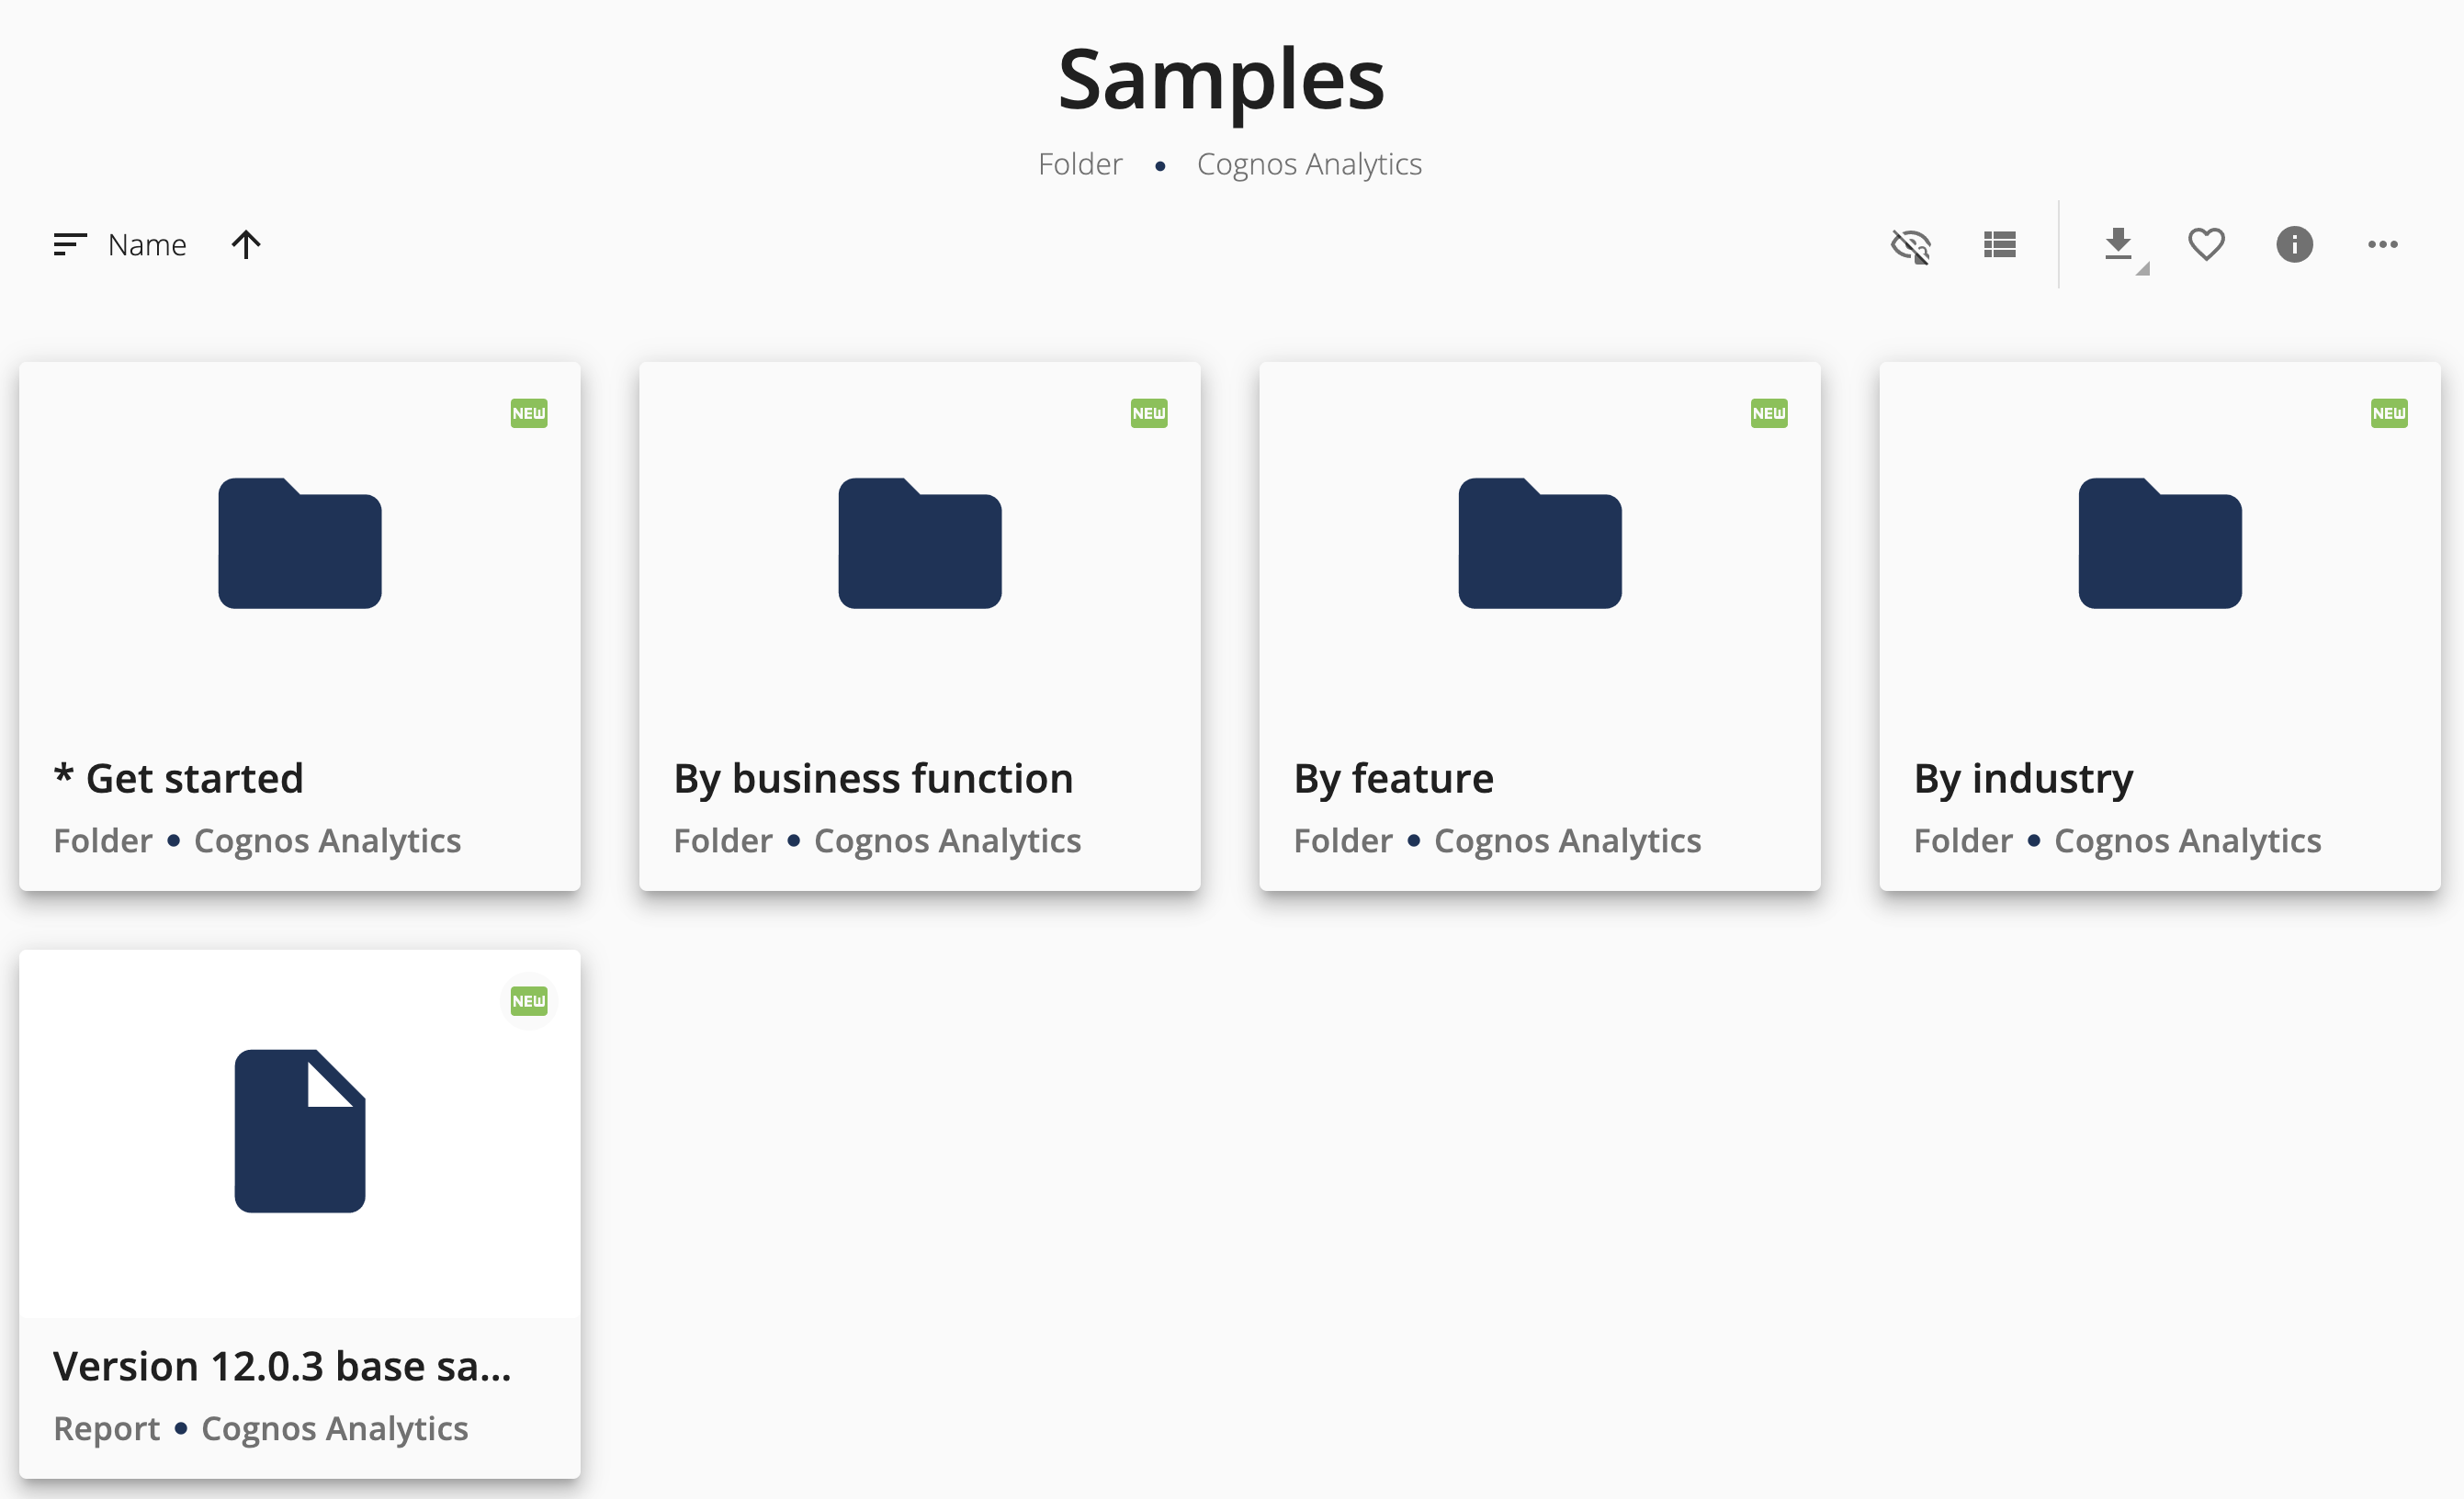Click 'Cognos Analytics' under the Samples heading
This screenshot has height=1499, width=2464.
coord(1309,164)
